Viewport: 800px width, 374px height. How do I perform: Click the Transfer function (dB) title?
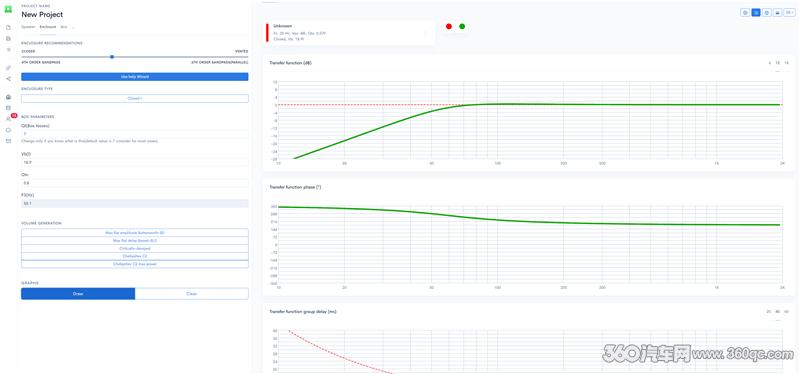(290, 63)
